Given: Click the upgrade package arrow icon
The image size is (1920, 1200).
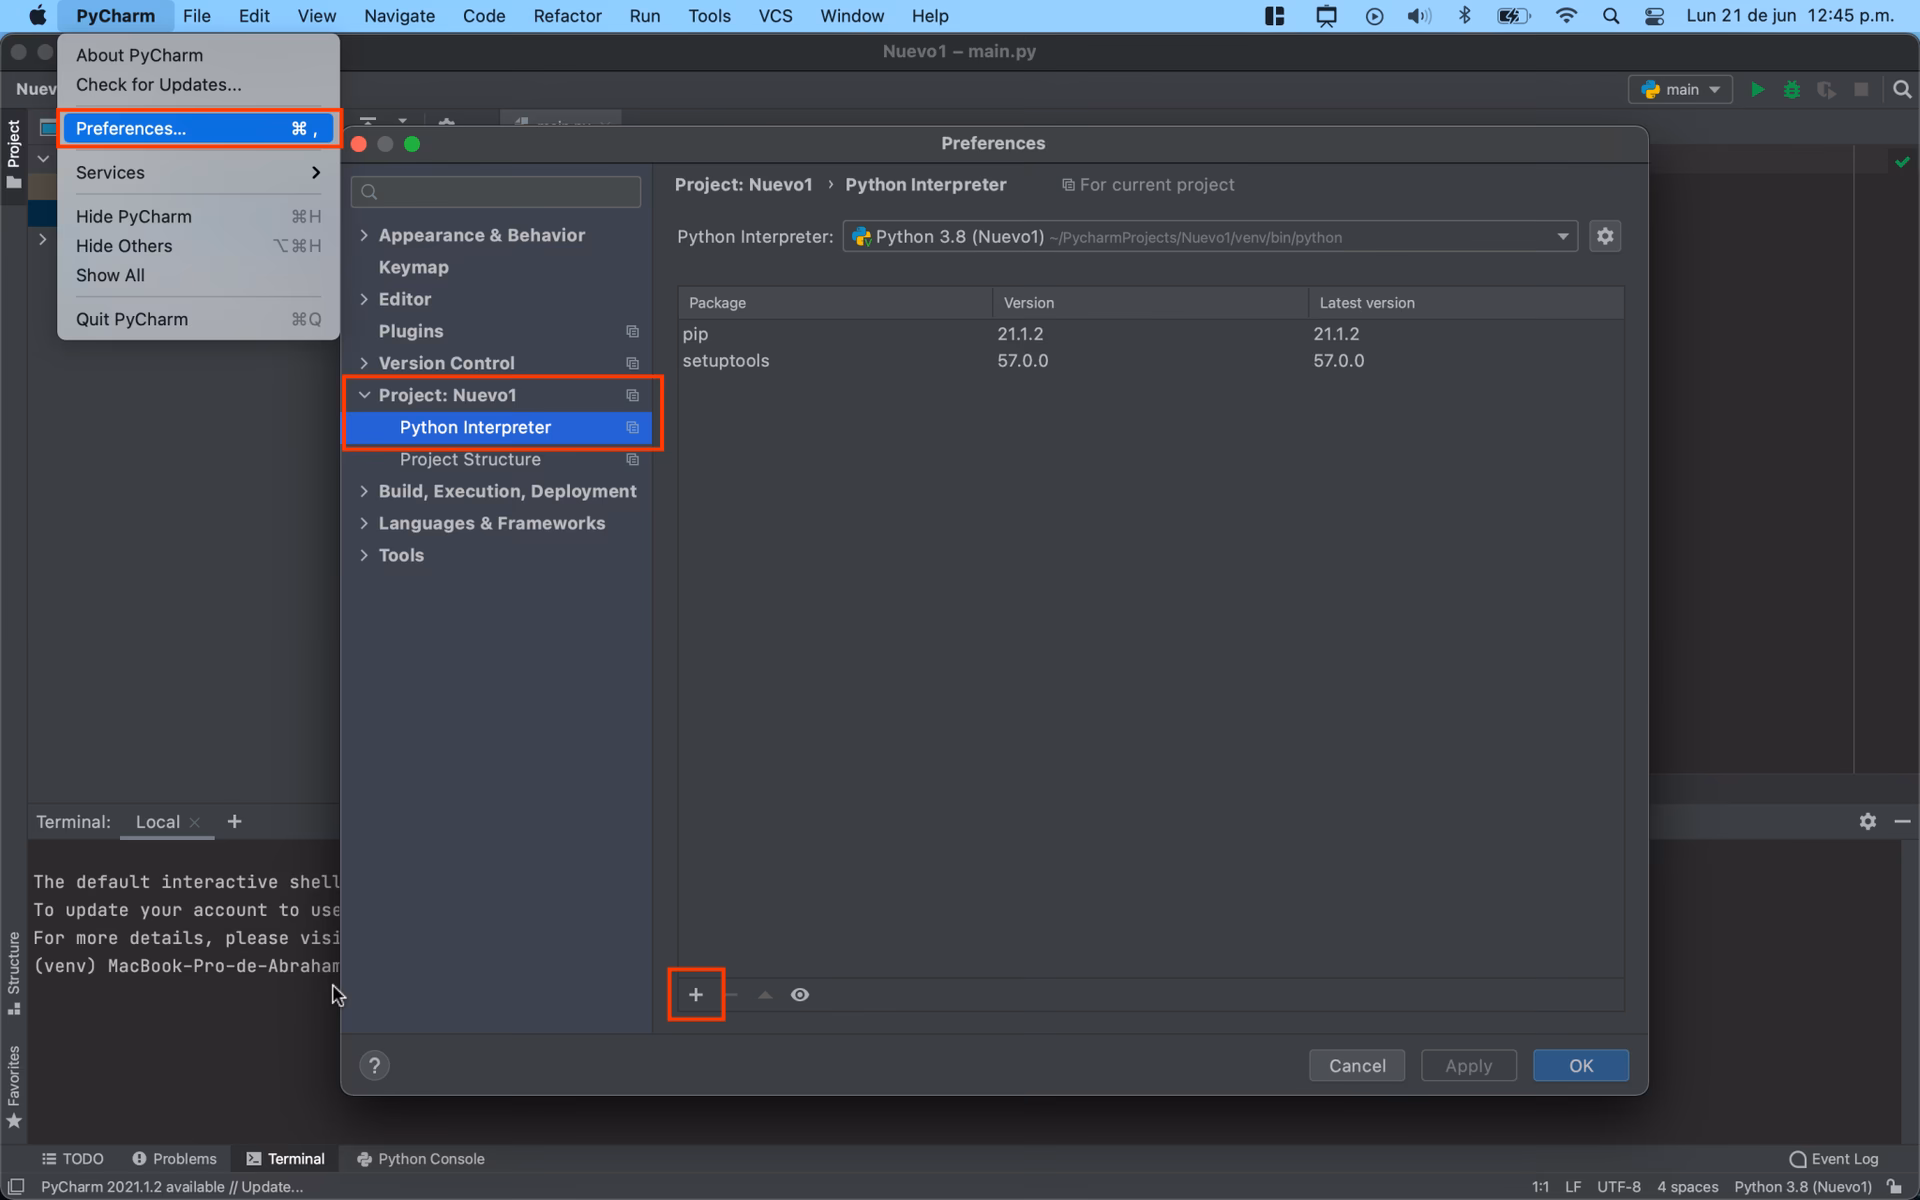Looking at the screenshot, I should [x=765, y=995].
